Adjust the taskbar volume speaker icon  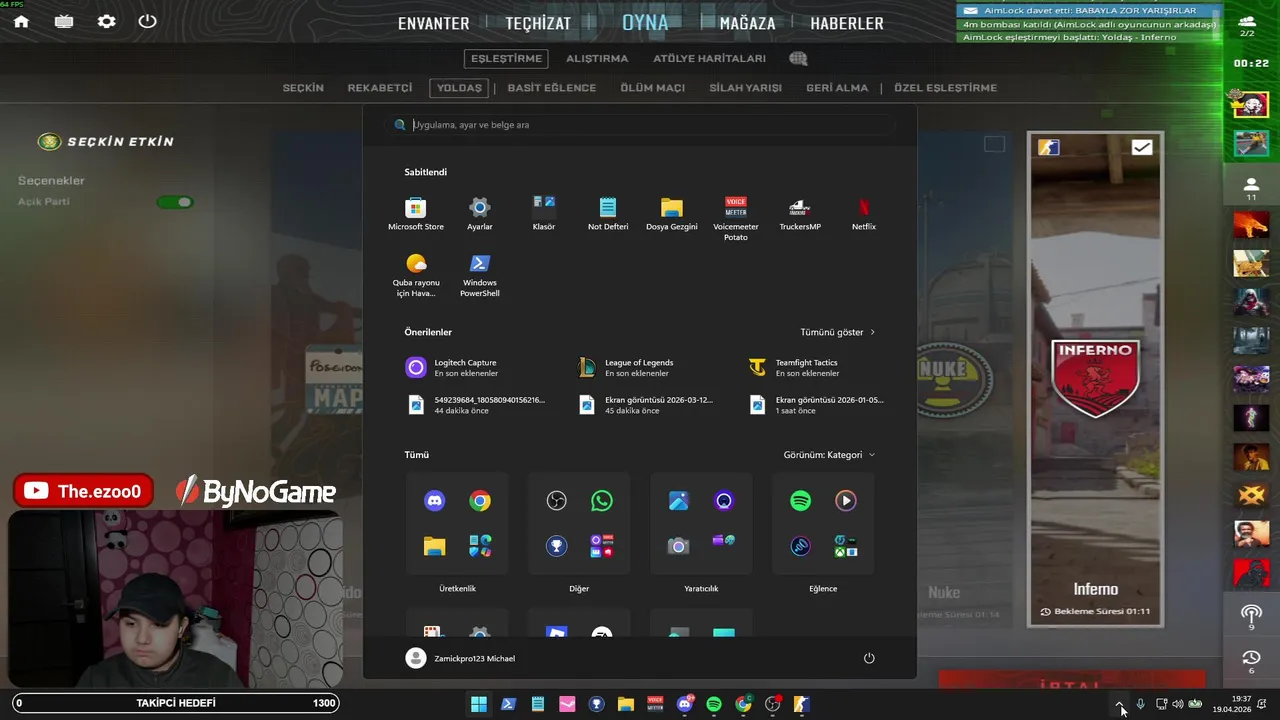coord(1178,704)
